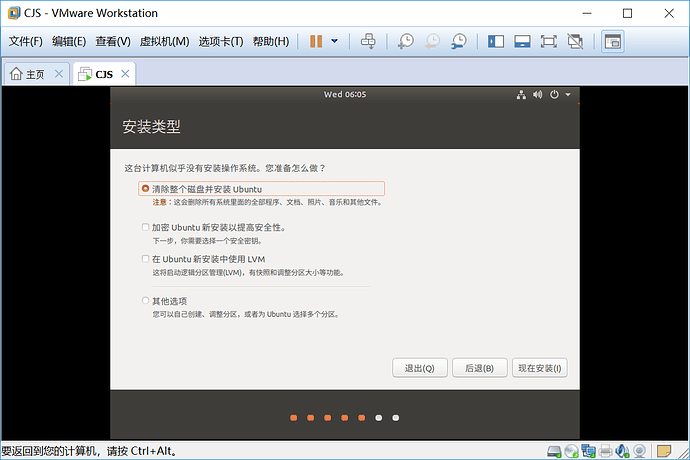Click the pause virtual machine icon

click(316, 41)
